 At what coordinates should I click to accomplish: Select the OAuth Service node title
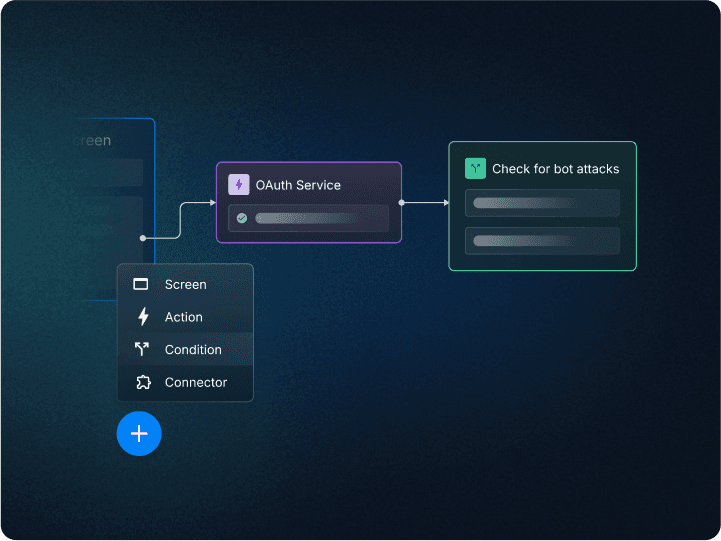(x=298, y=185)
